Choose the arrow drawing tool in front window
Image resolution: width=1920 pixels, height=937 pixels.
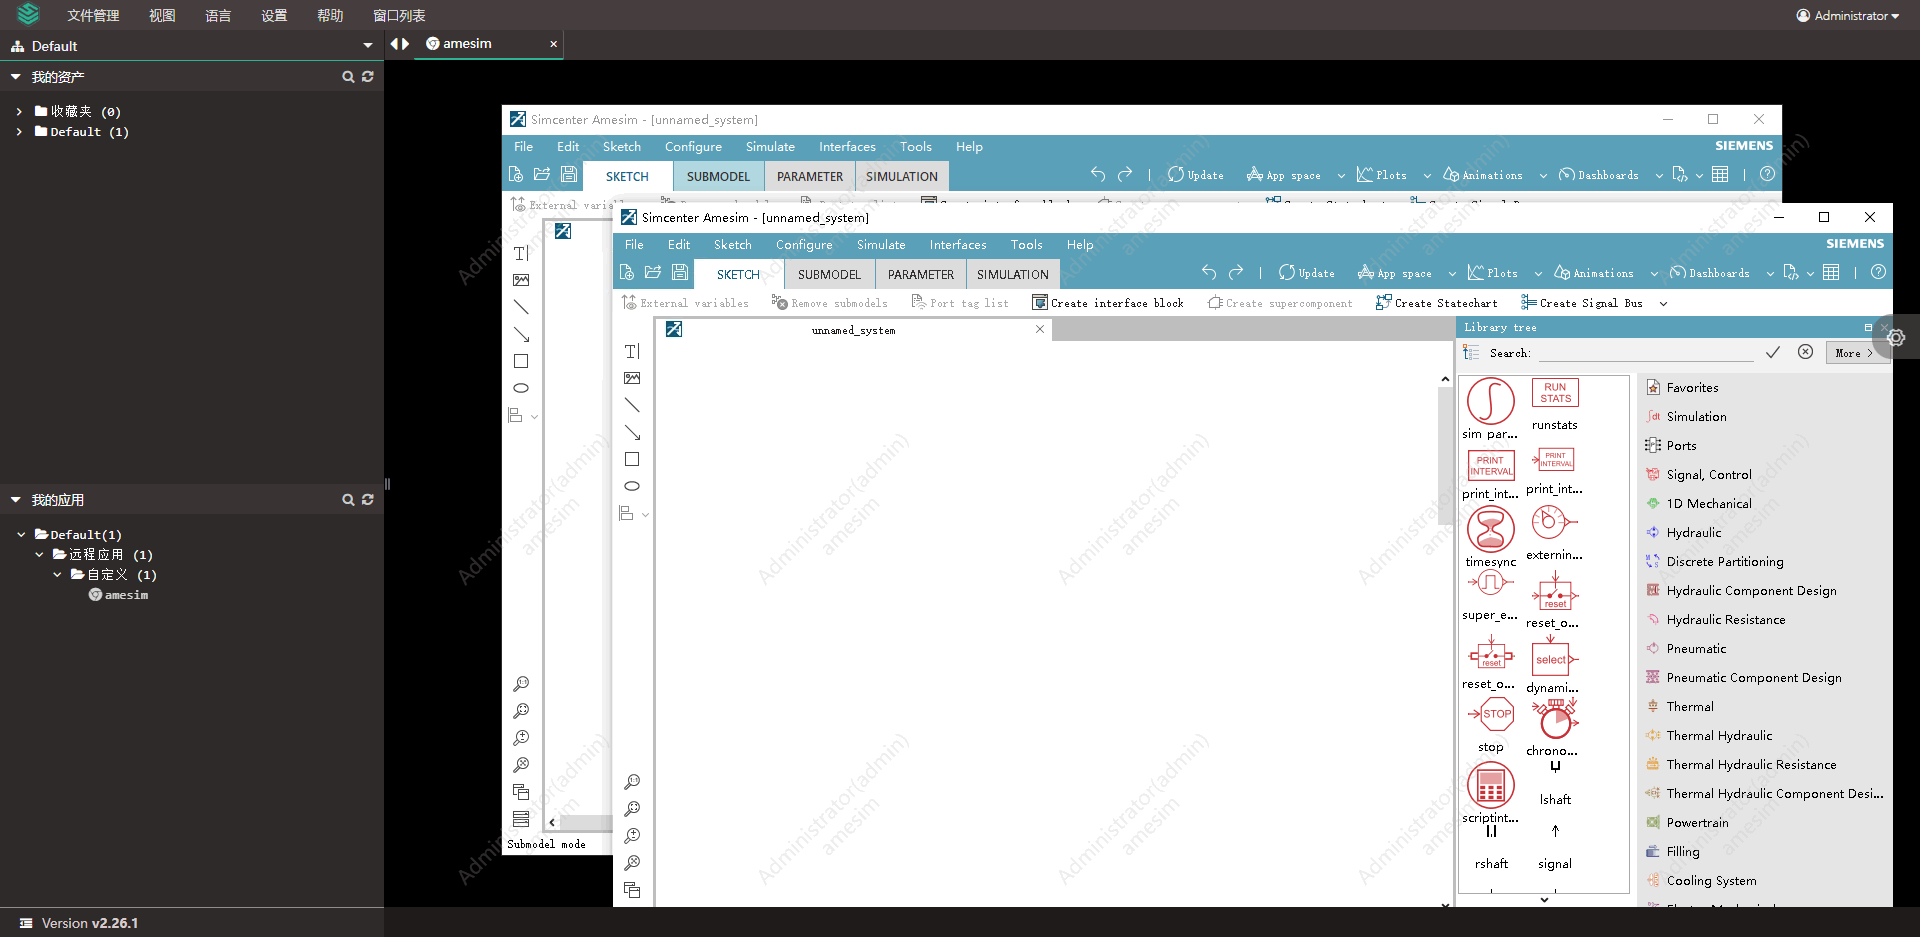[x=632, y=432]
